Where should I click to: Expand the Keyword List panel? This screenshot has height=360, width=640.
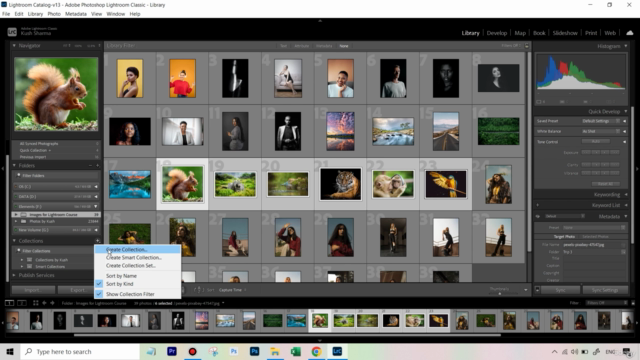(625, 205)
